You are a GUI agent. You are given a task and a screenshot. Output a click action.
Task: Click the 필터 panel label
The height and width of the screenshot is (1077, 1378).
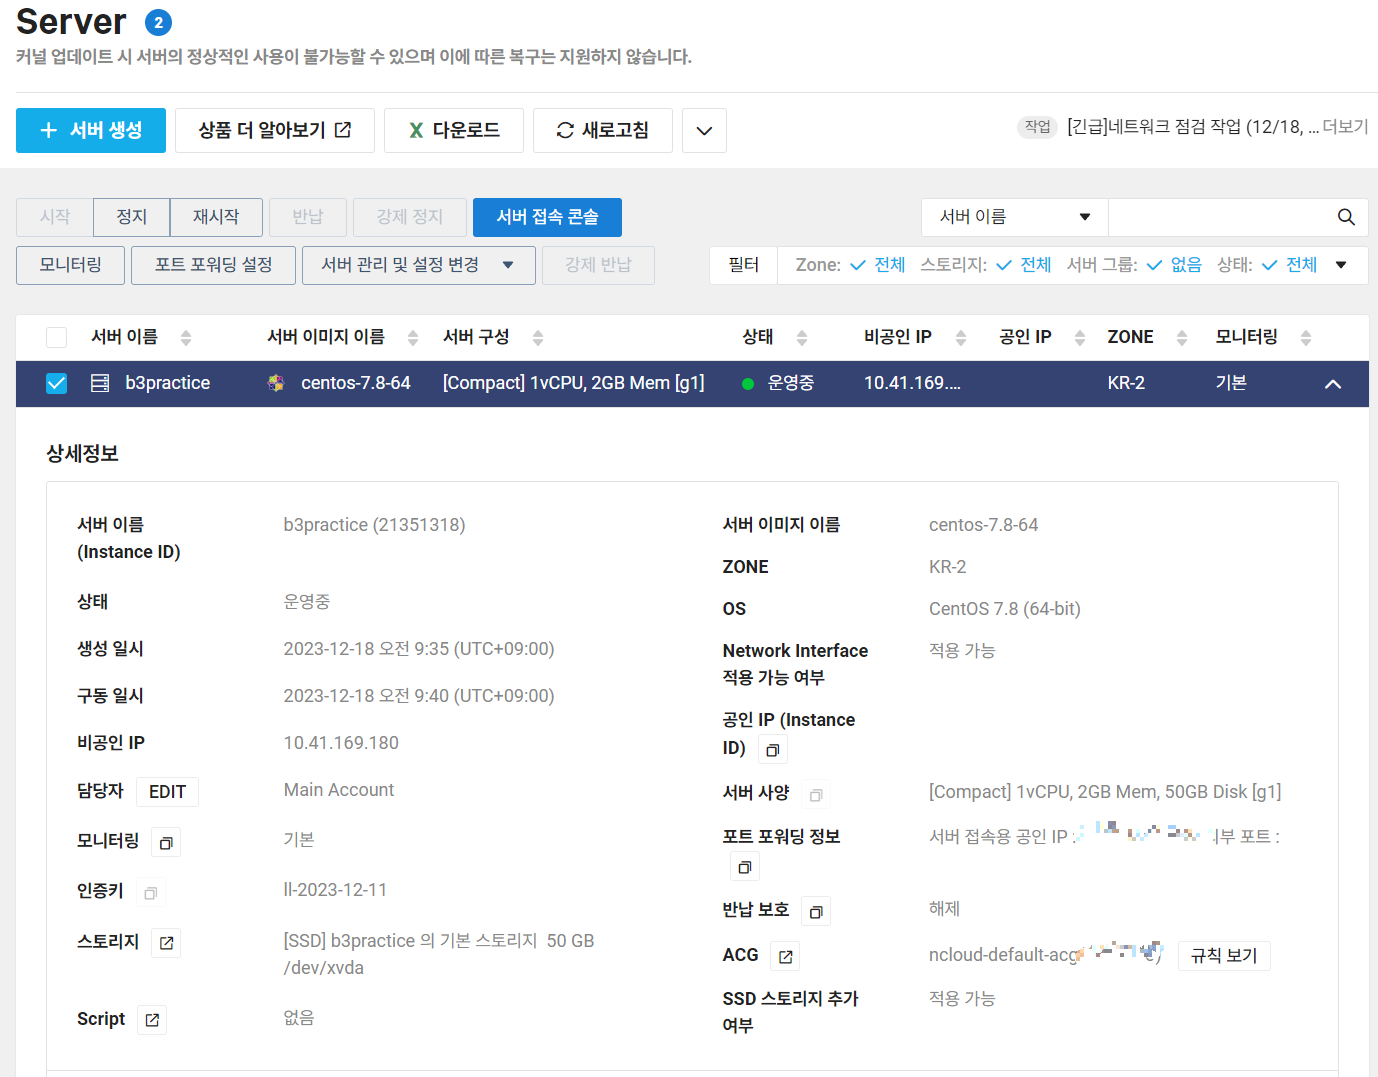coord(743,265)
